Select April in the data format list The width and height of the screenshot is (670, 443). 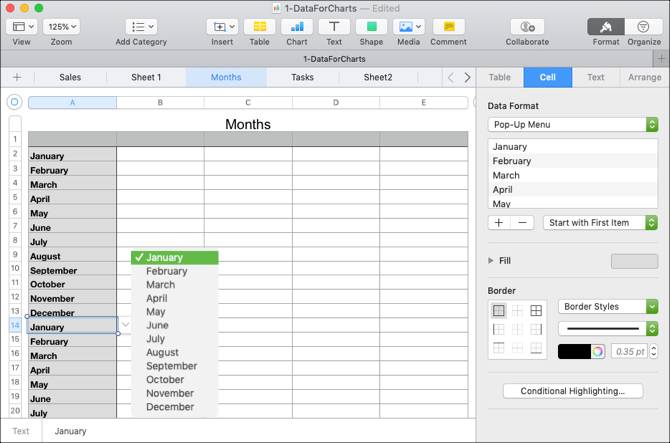coord(572,190)
